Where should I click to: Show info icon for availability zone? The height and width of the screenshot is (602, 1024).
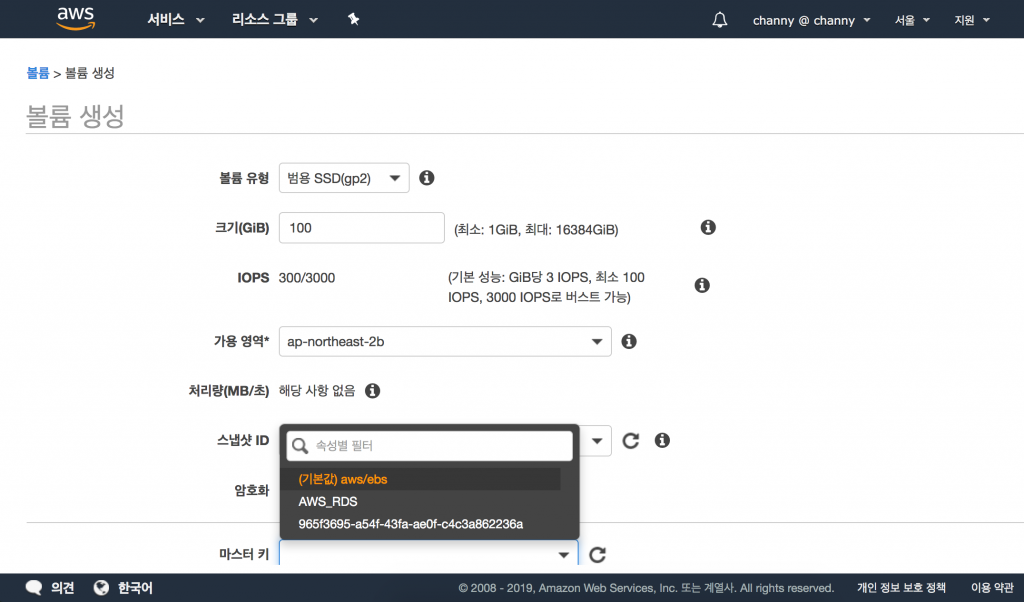(x=629, y=341)
